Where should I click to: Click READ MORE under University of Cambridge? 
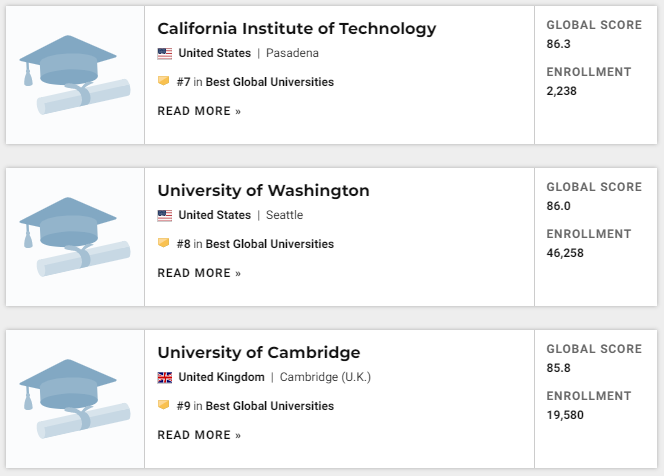click(x=199, y=435)
